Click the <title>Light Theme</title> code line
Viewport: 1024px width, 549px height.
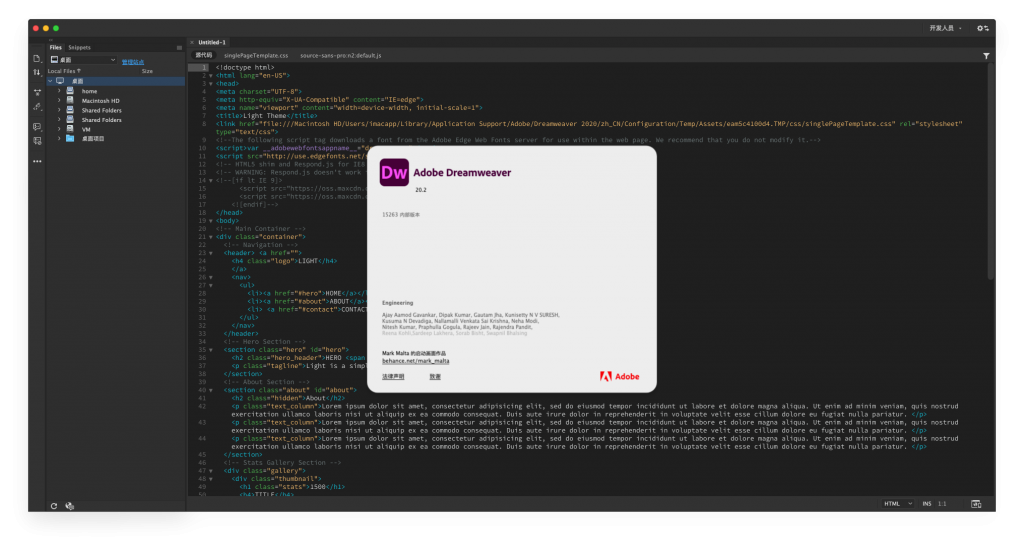coord(266,116)
